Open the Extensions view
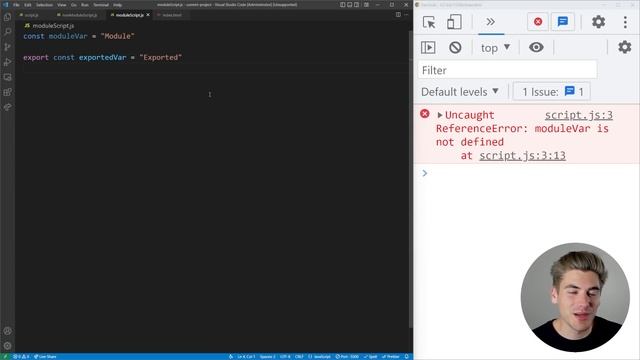This screenshot has height=360, width=640. tap(7, 92)
